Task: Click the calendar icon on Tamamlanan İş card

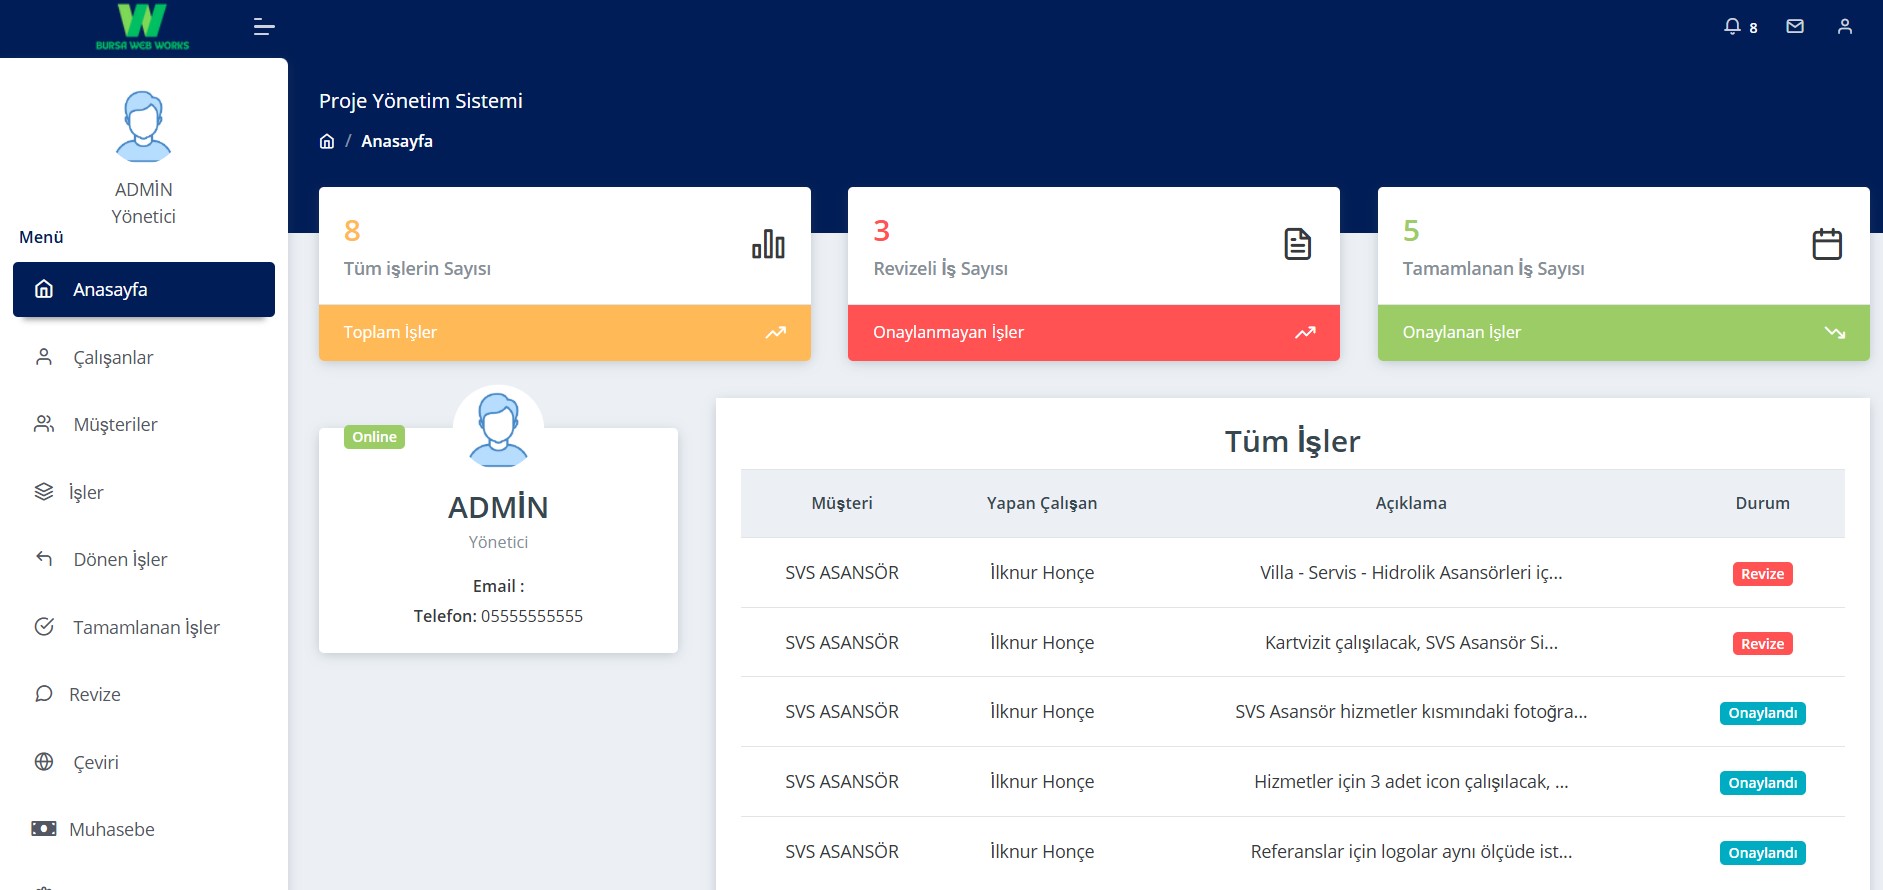Action: point(1827,244)
